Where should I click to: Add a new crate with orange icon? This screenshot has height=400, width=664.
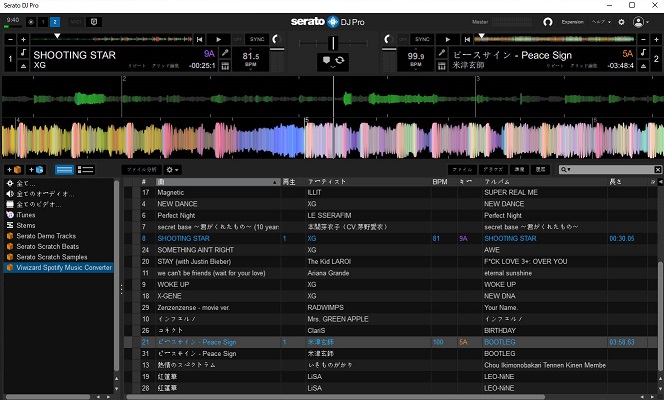point(14,170)
